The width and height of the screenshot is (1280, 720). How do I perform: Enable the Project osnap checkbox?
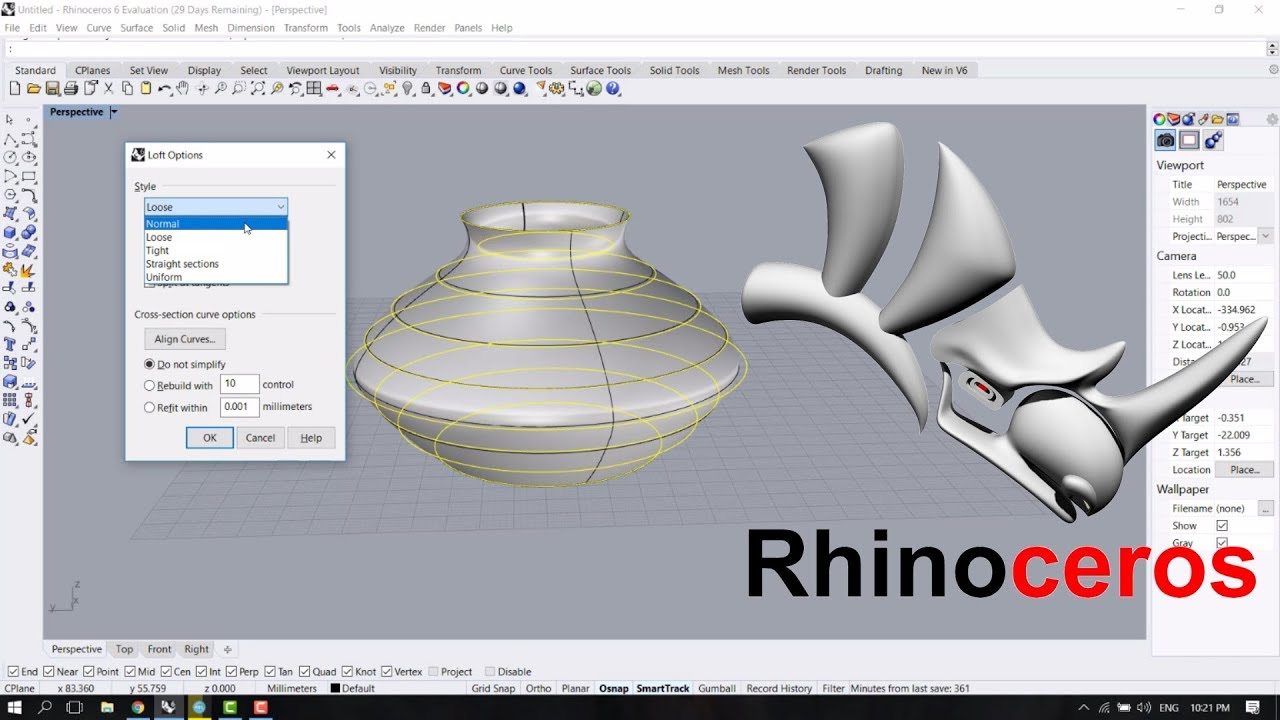433,671
